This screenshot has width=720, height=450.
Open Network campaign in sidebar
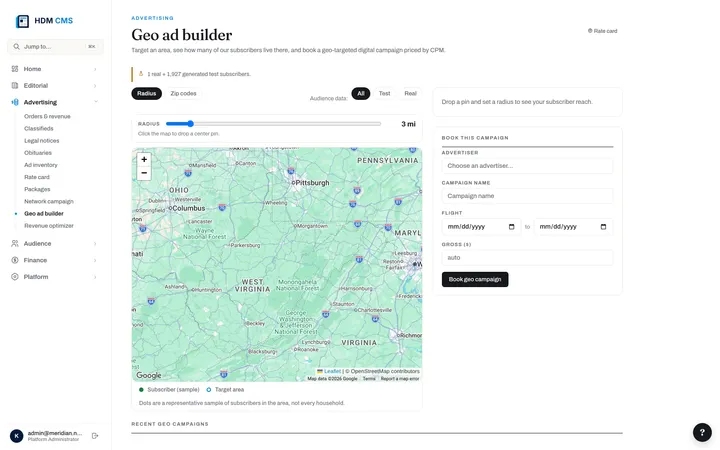(x=49, y=202)
